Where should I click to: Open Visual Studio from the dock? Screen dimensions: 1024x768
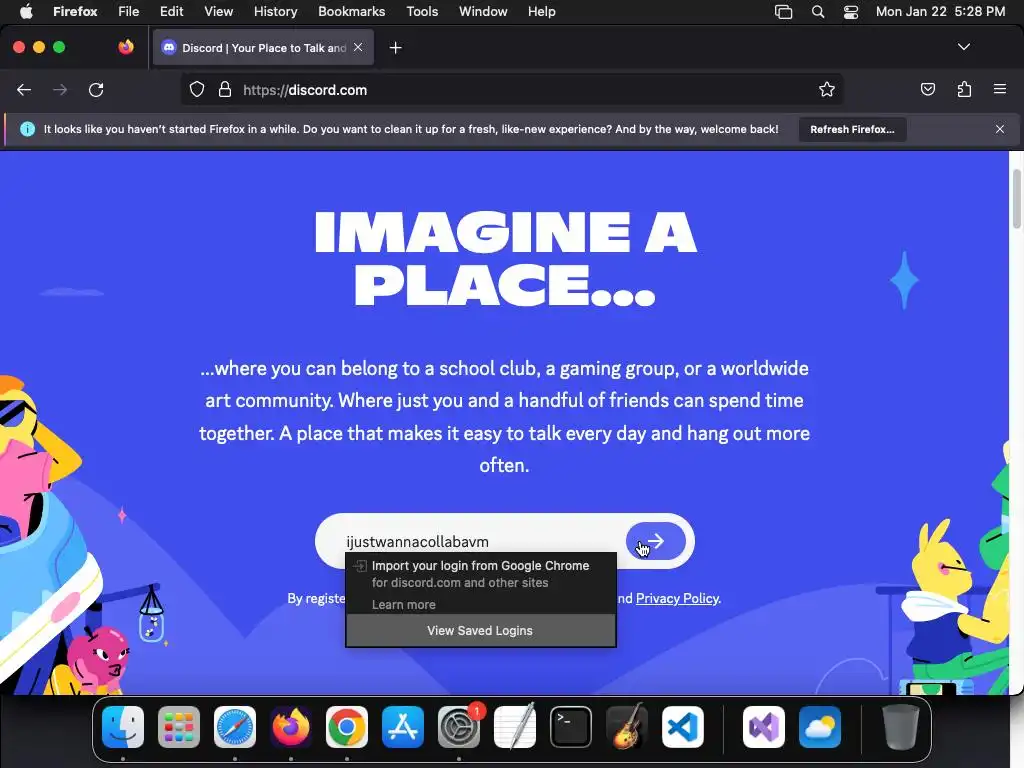pyautogui.click(x=764, y=727)
